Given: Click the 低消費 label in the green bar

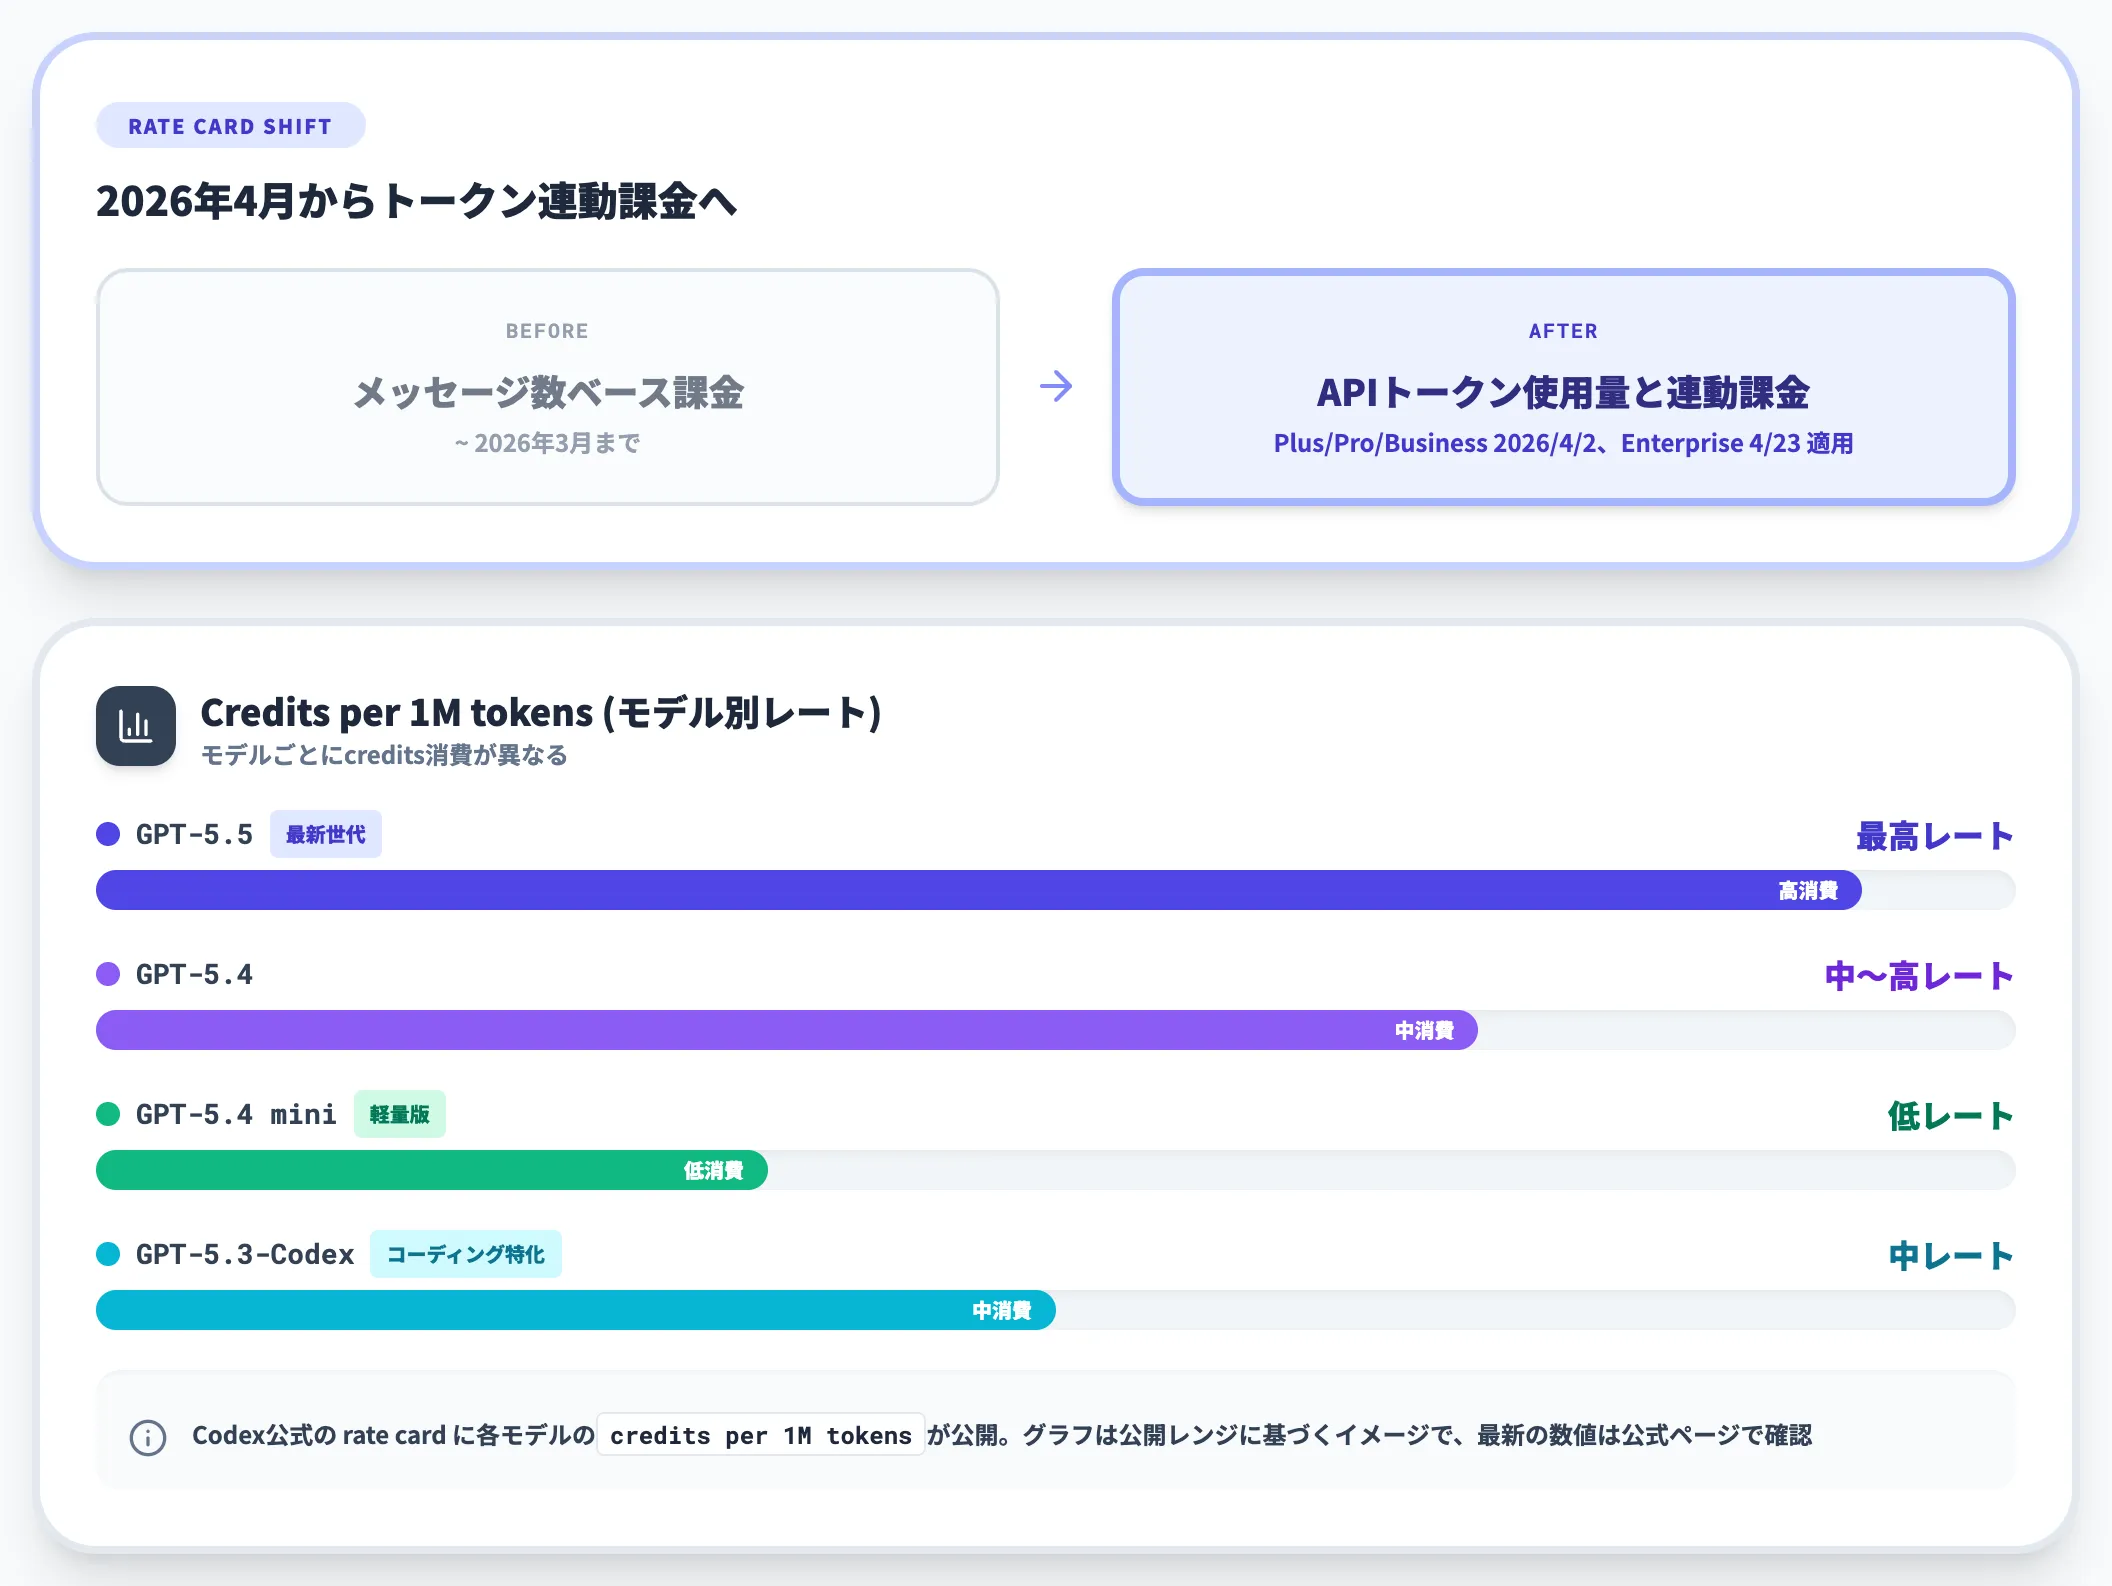Looking at the screenshot, I should [x=713, y=1170].
